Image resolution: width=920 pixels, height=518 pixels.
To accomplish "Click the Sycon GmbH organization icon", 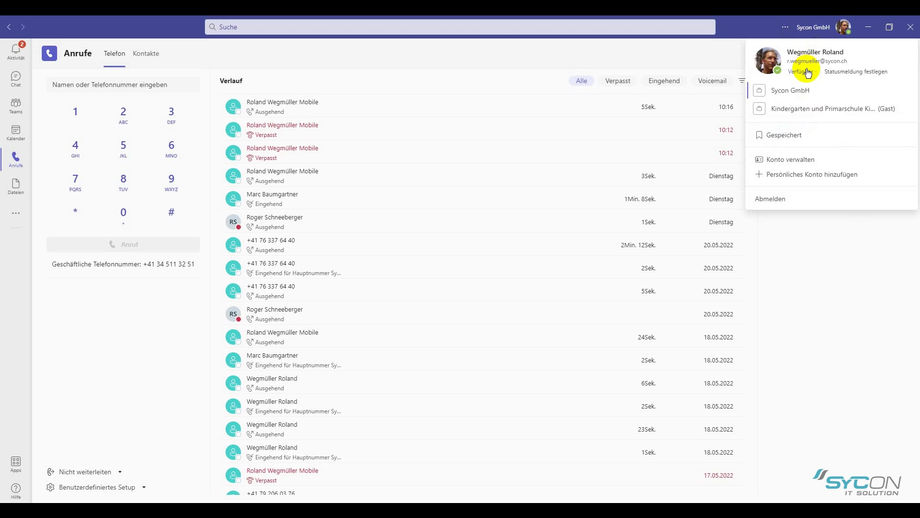I will click(759, 90).
